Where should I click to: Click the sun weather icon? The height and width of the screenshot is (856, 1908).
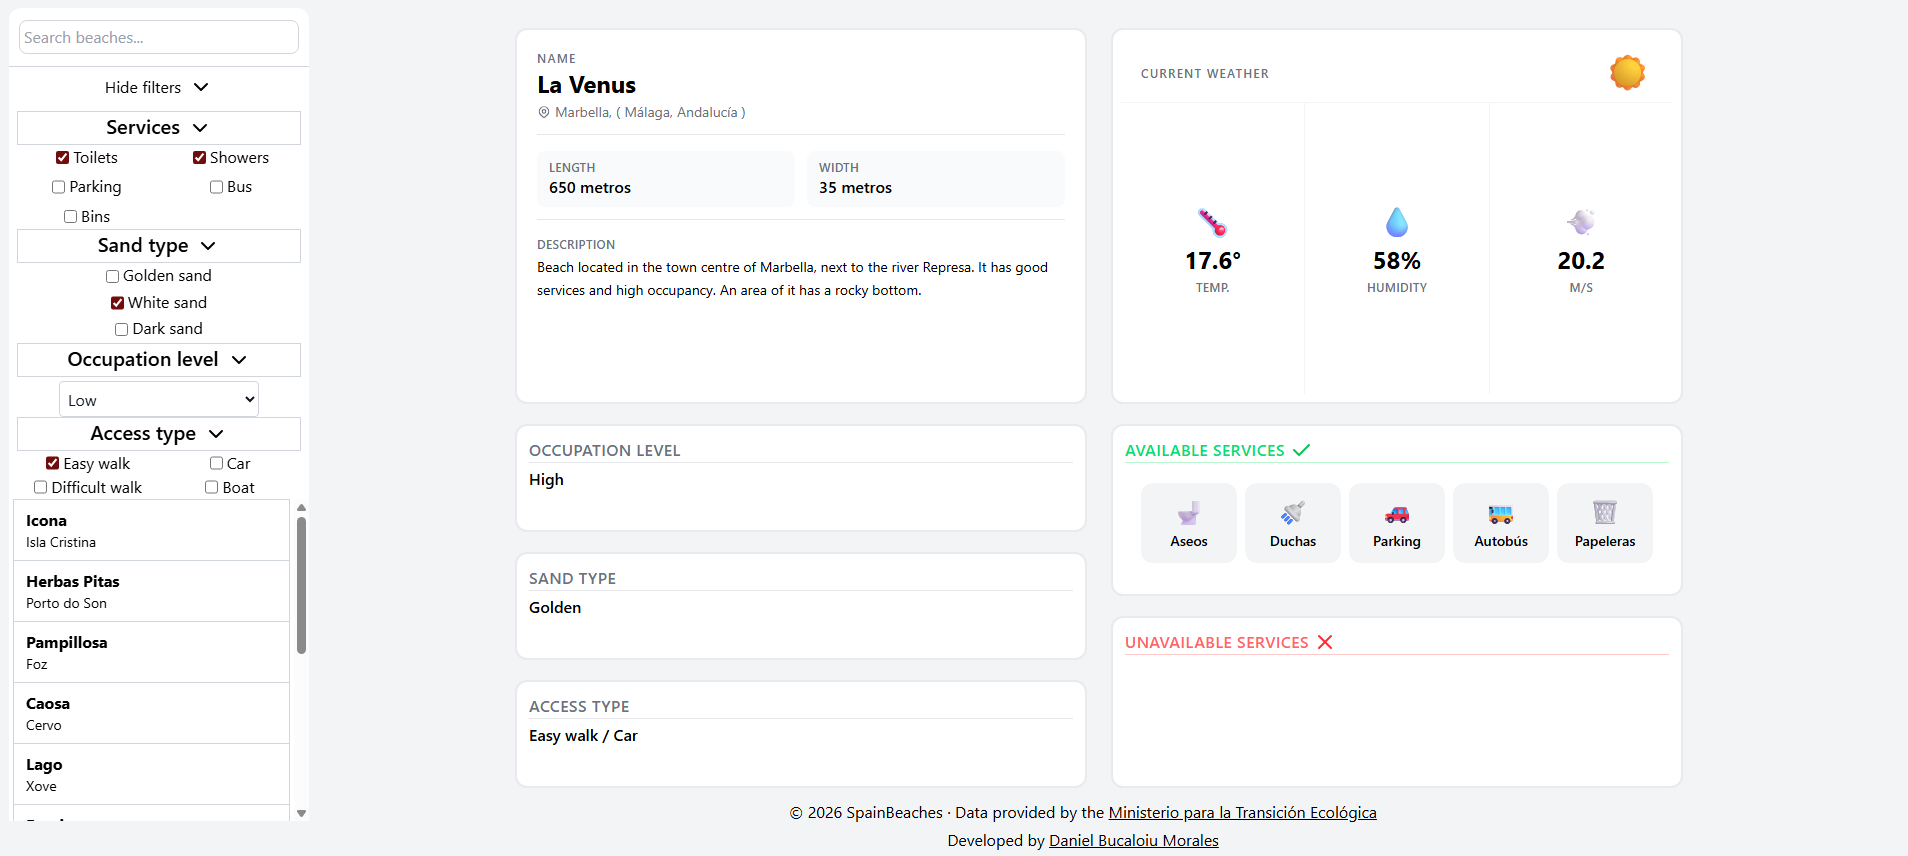(x=1627, y=73)
